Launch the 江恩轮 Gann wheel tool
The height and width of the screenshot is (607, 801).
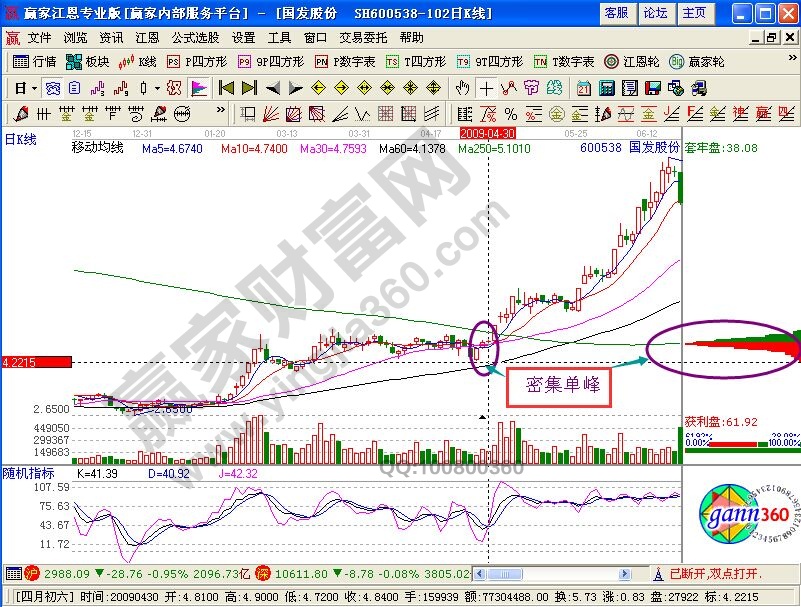[632, 62]
